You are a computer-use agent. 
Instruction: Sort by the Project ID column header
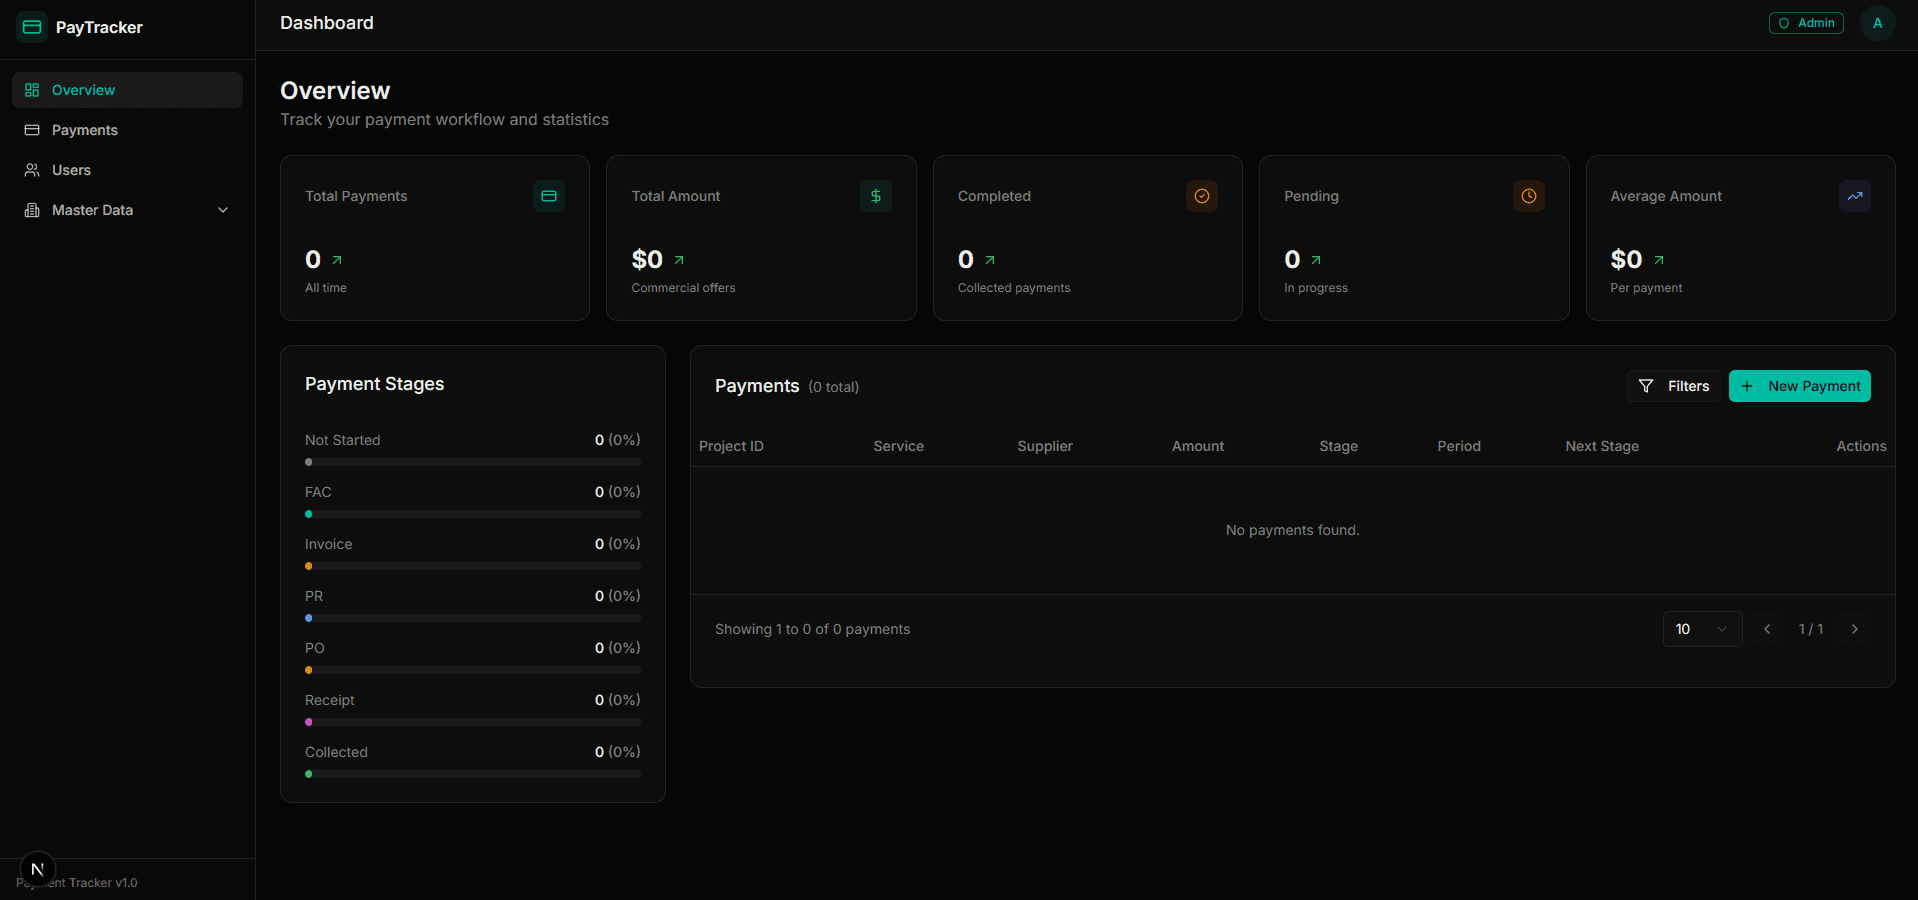731,446
